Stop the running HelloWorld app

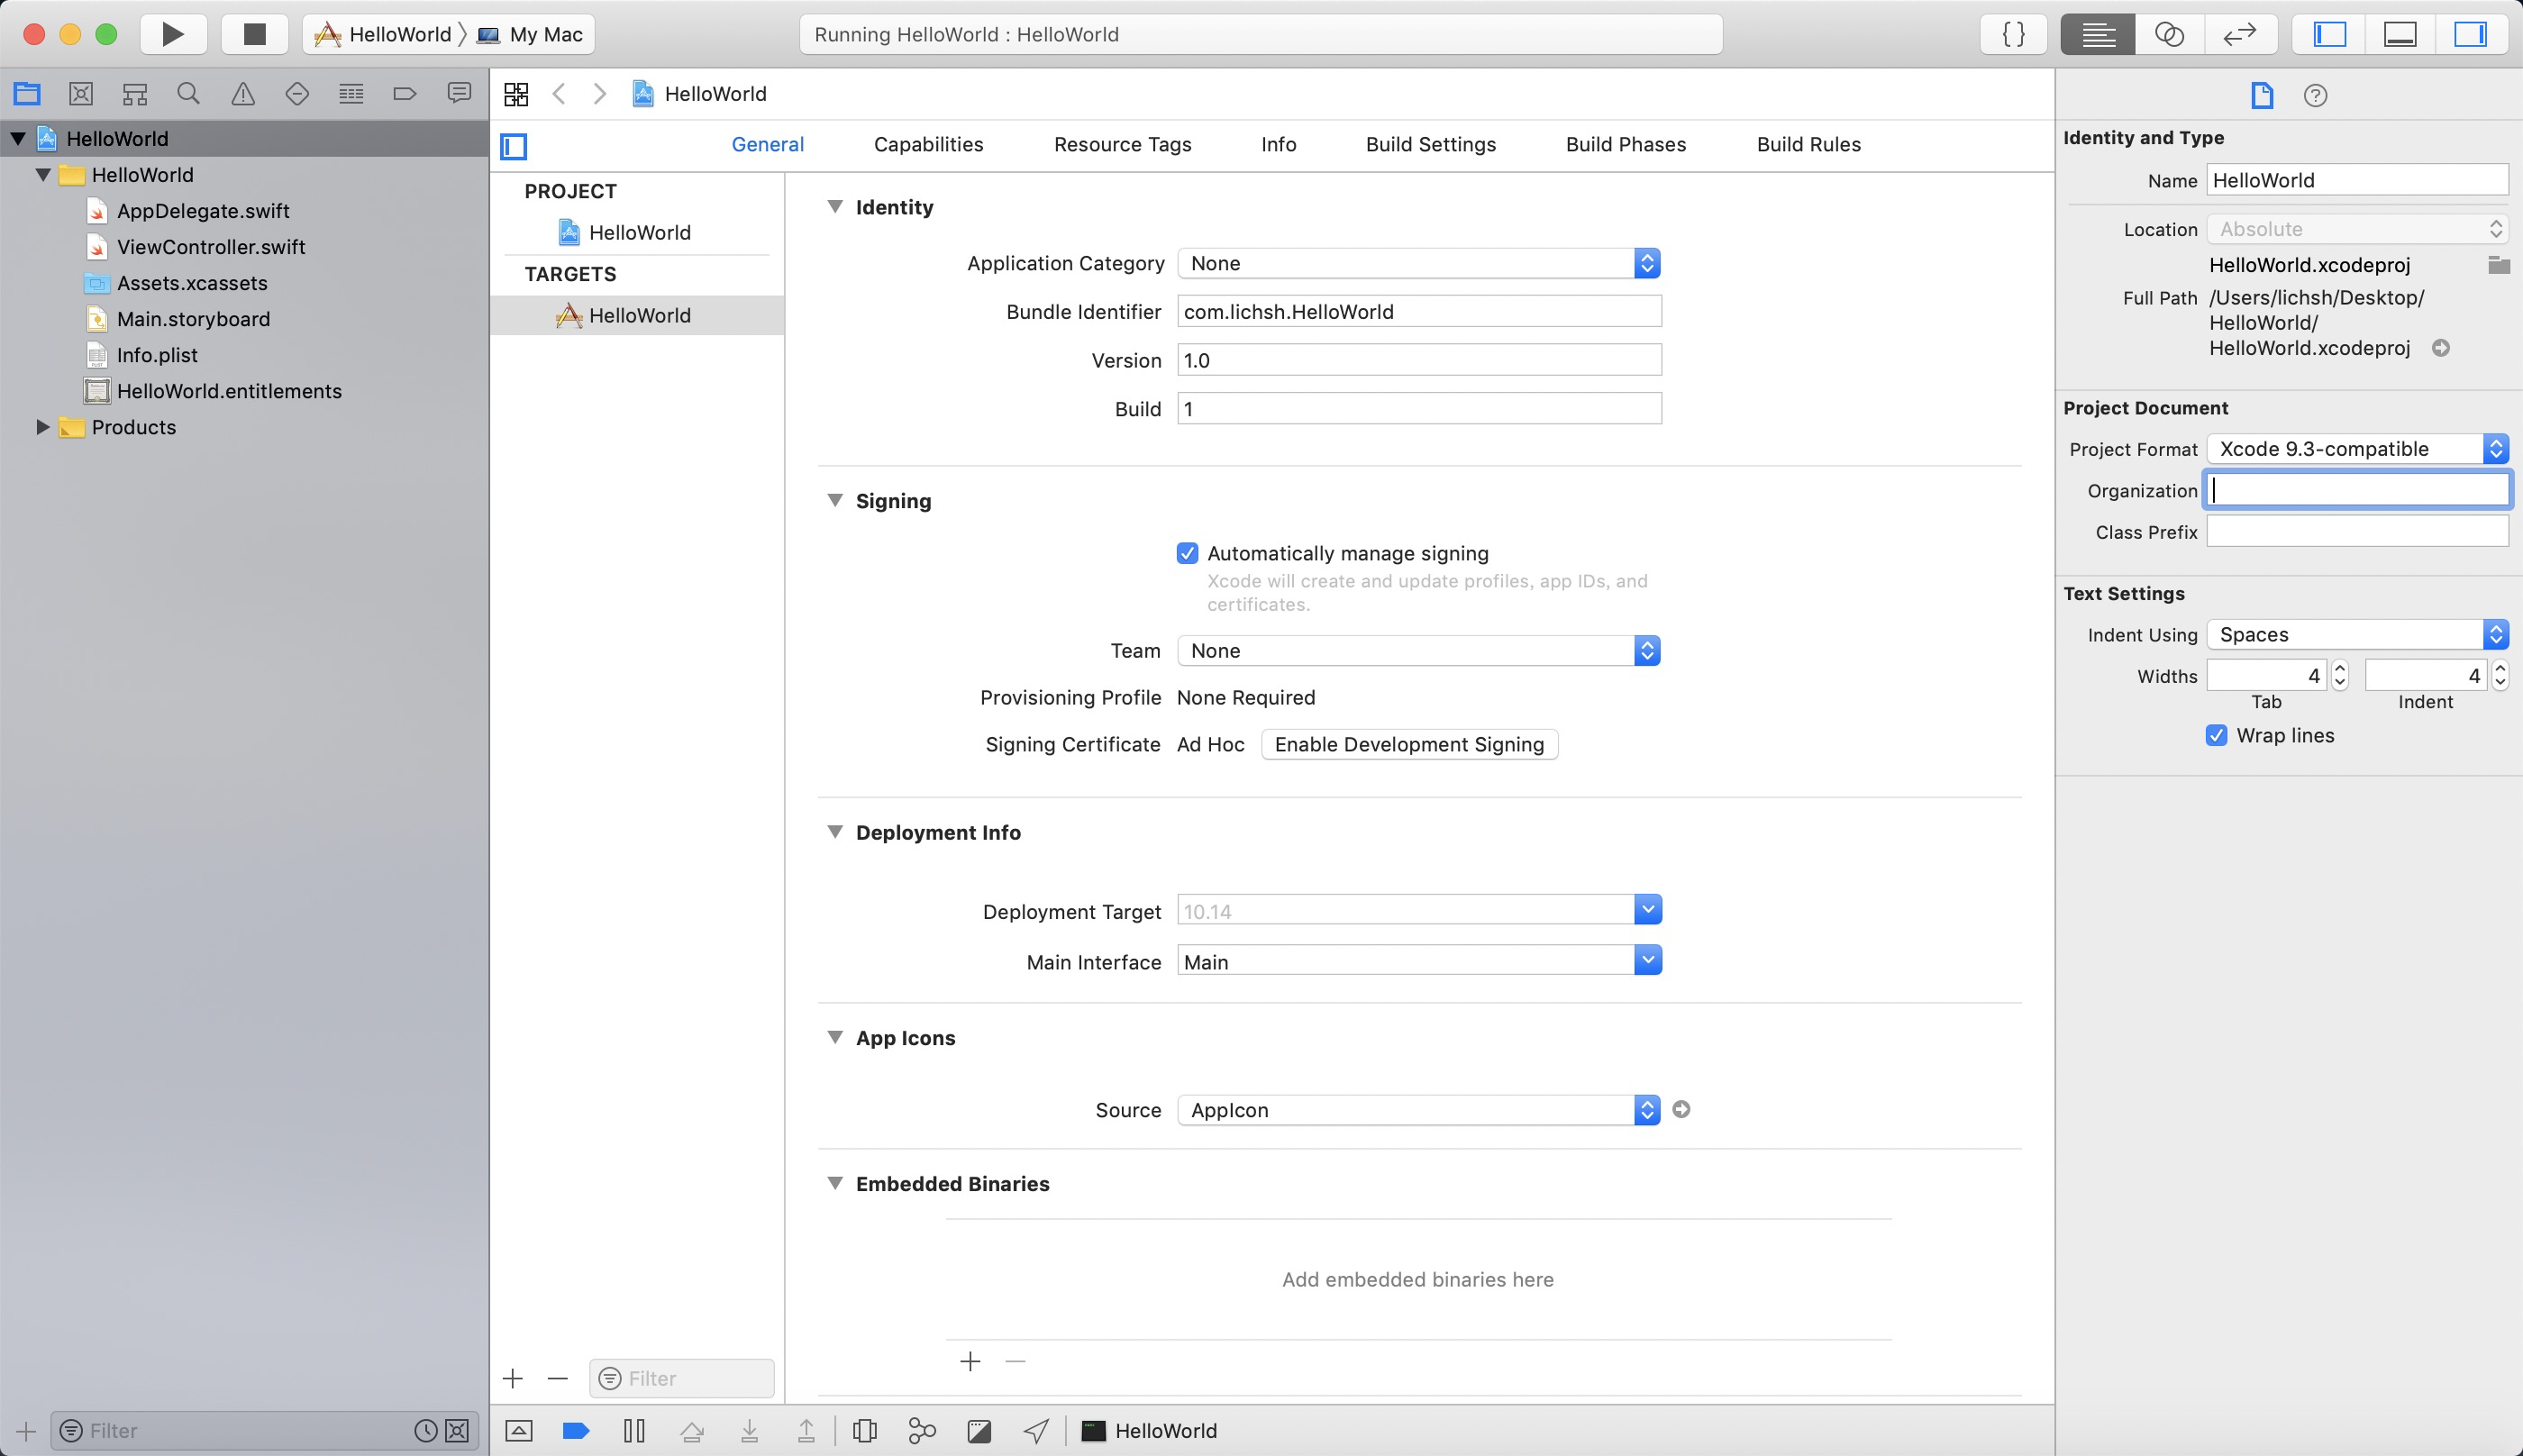[255, 34]
